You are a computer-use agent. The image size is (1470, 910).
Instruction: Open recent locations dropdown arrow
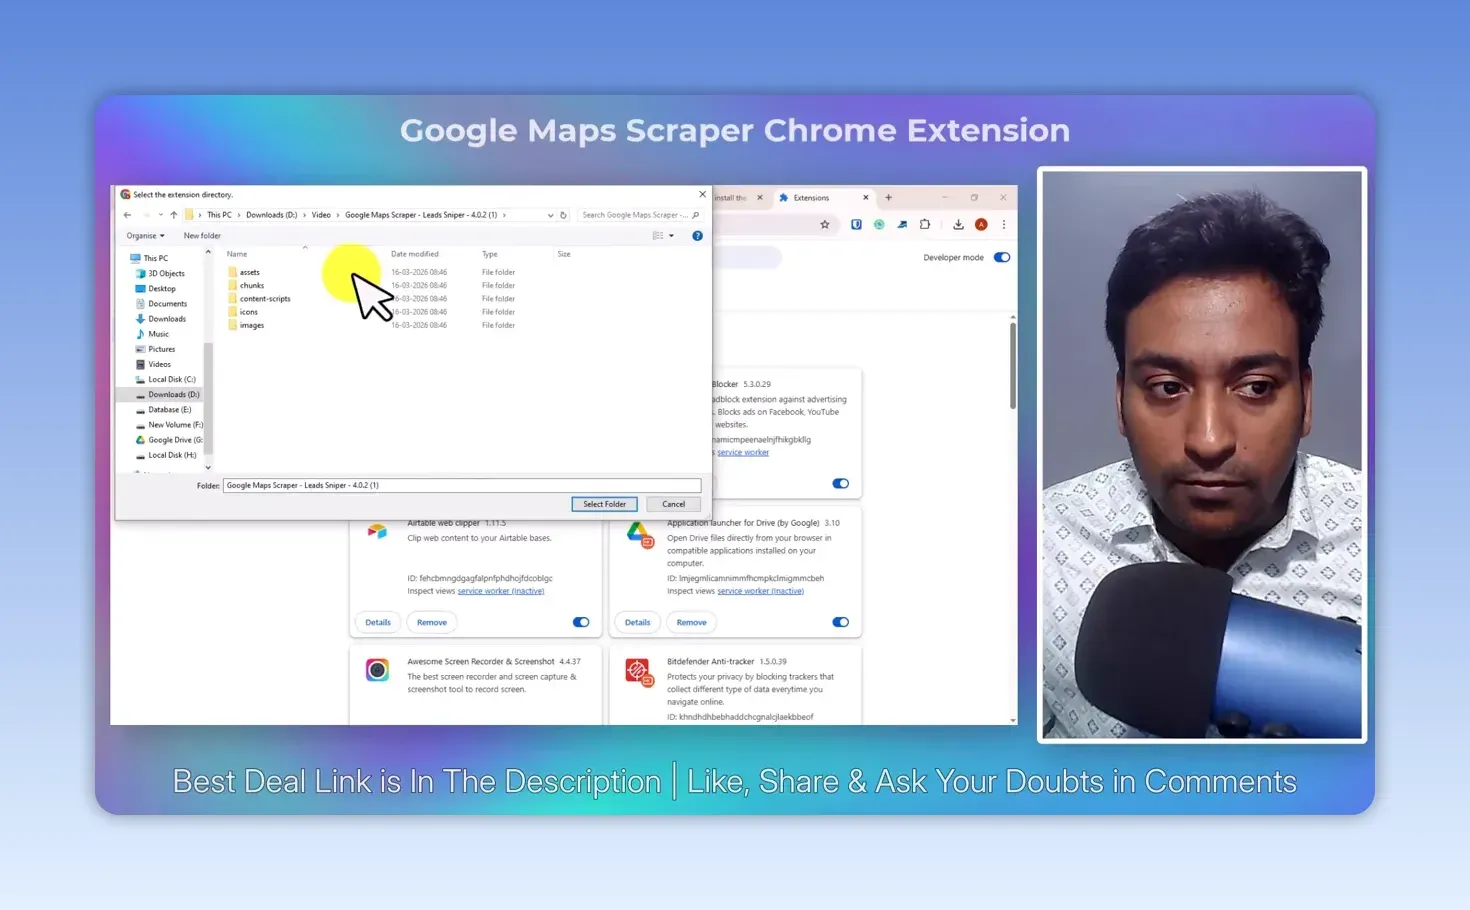[x=160, y=215]
